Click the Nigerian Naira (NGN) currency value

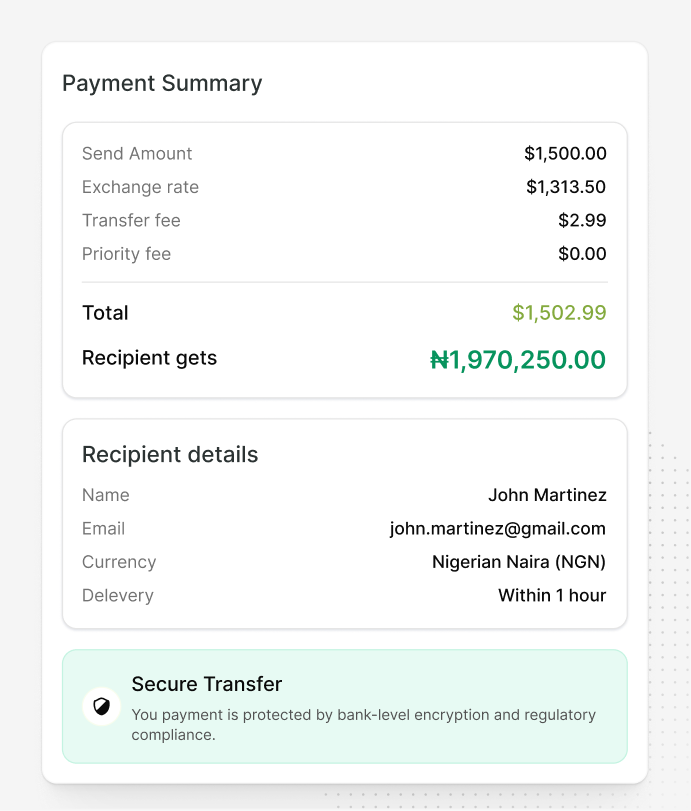coord(519,562)
